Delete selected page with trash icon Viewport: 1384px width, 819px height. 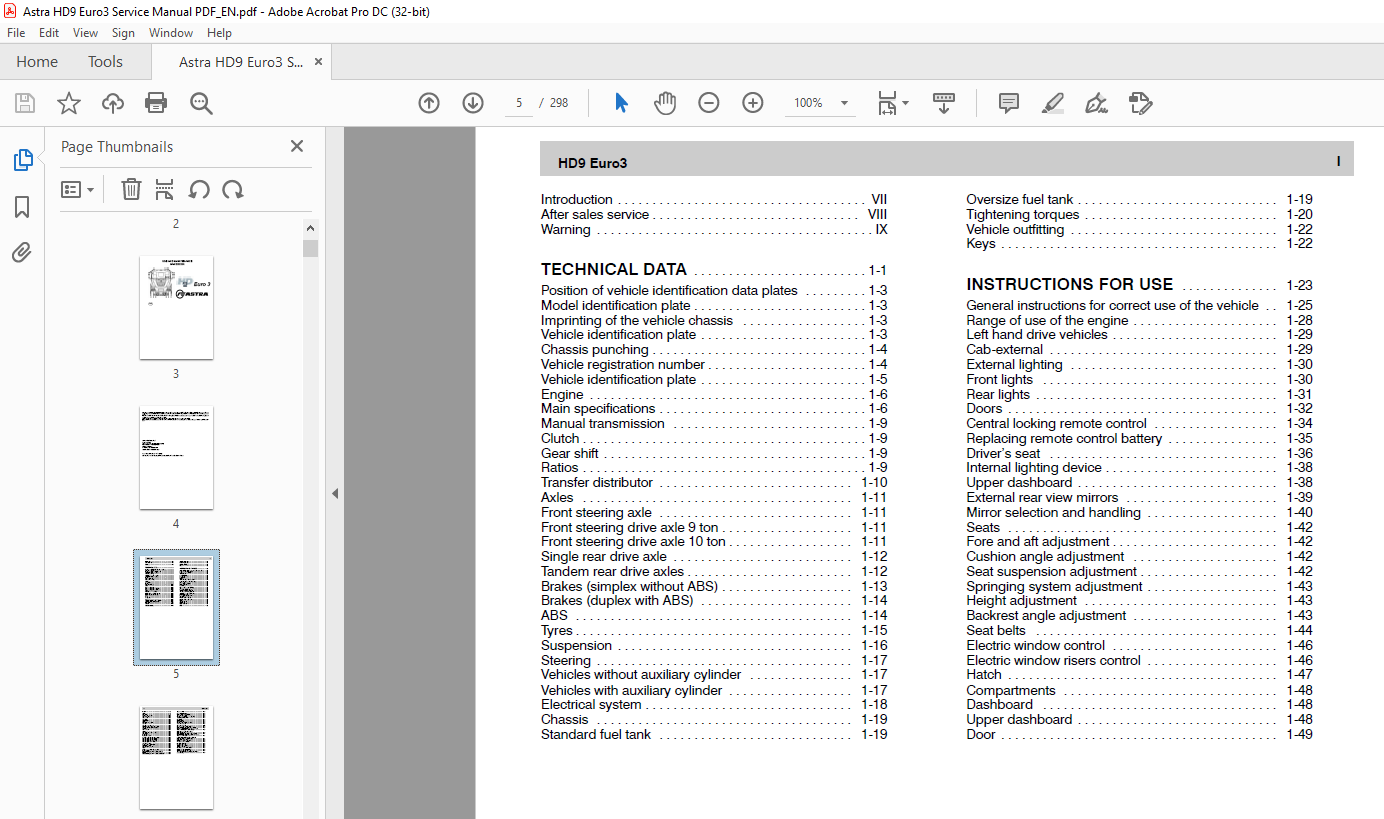click(131, 189)
